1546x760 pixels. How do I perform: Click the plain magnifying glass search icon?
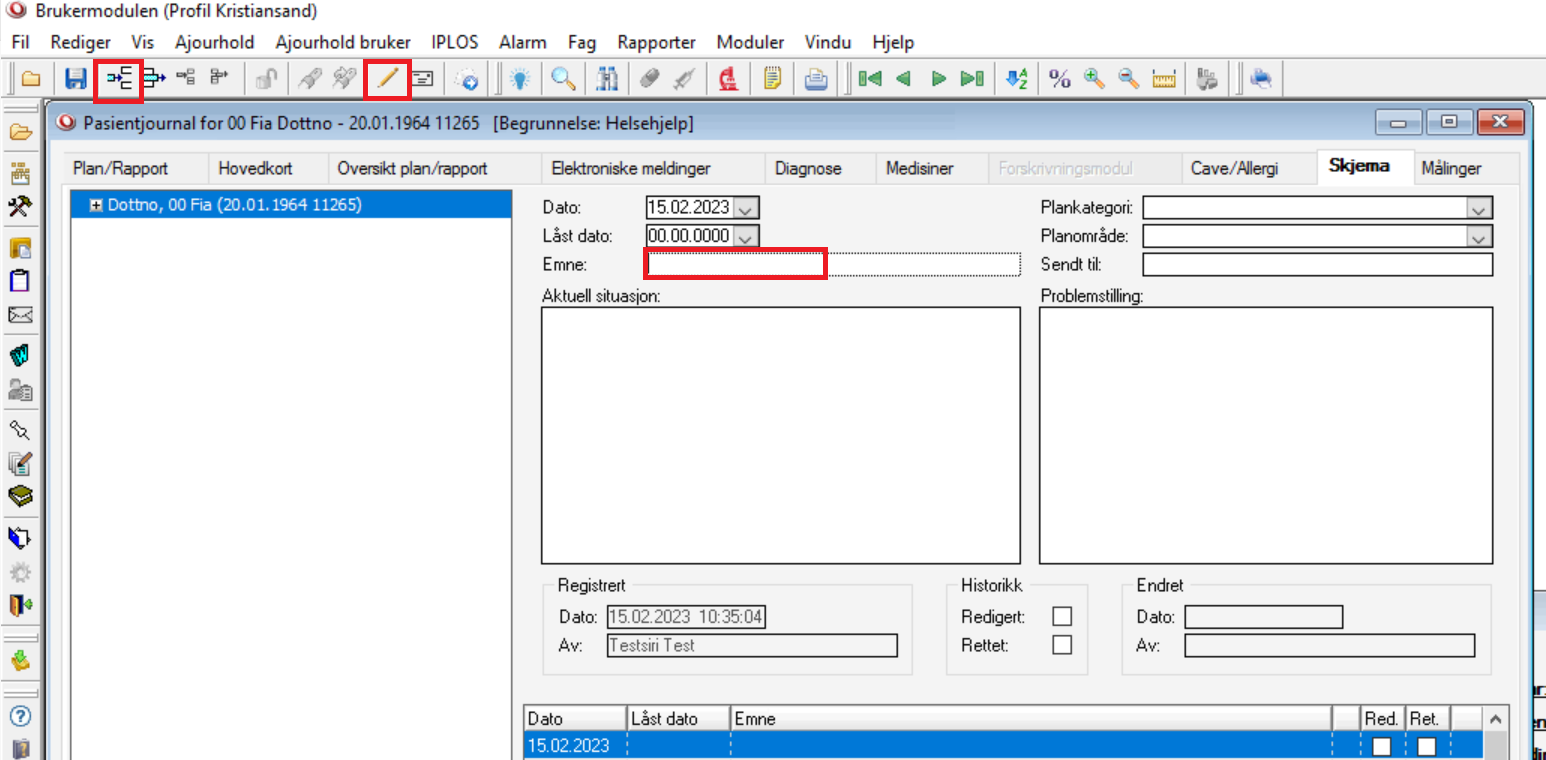pyautogui.click(x=564, y=78)
